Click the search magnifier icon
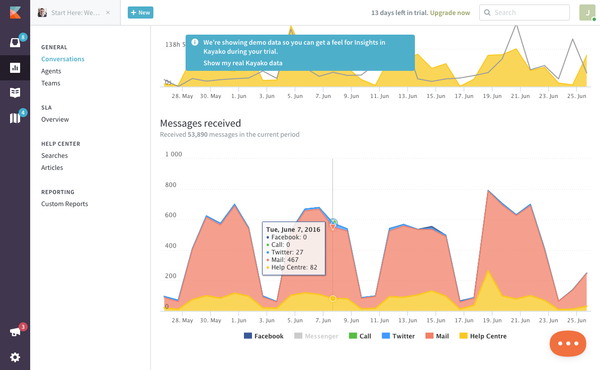This screenshot has width=600, height=370. [487, 13]
